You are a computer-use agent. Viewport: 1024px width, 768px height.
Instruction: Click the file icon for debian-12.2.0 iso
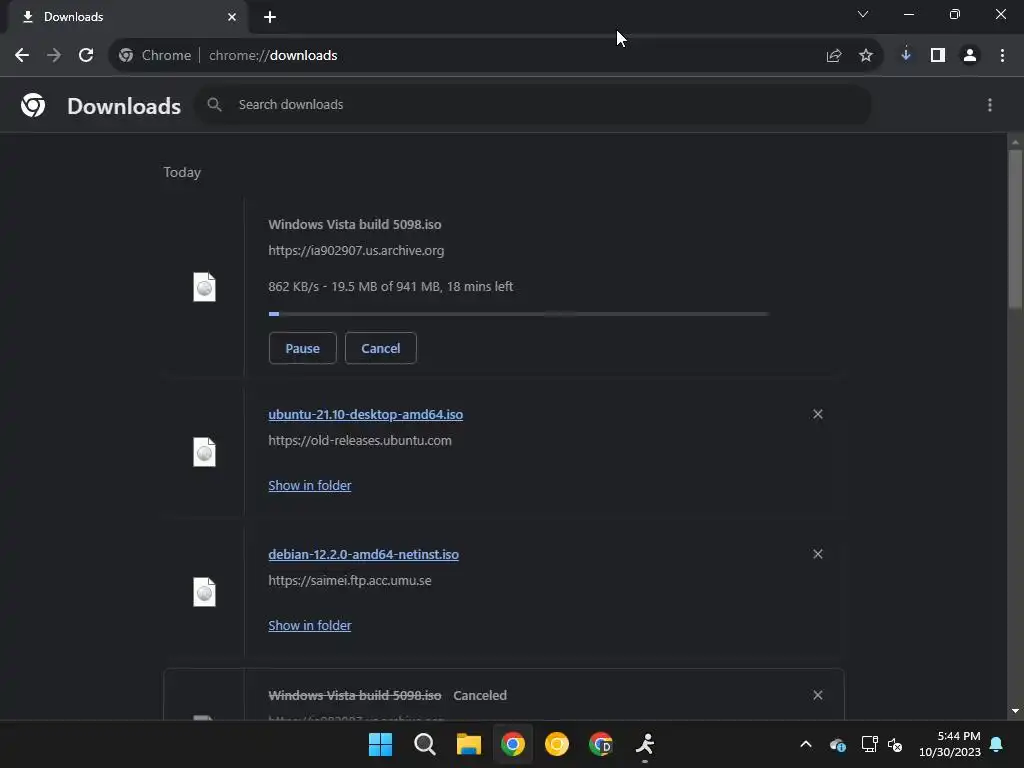pyautogui.click(x=204, y=592)
